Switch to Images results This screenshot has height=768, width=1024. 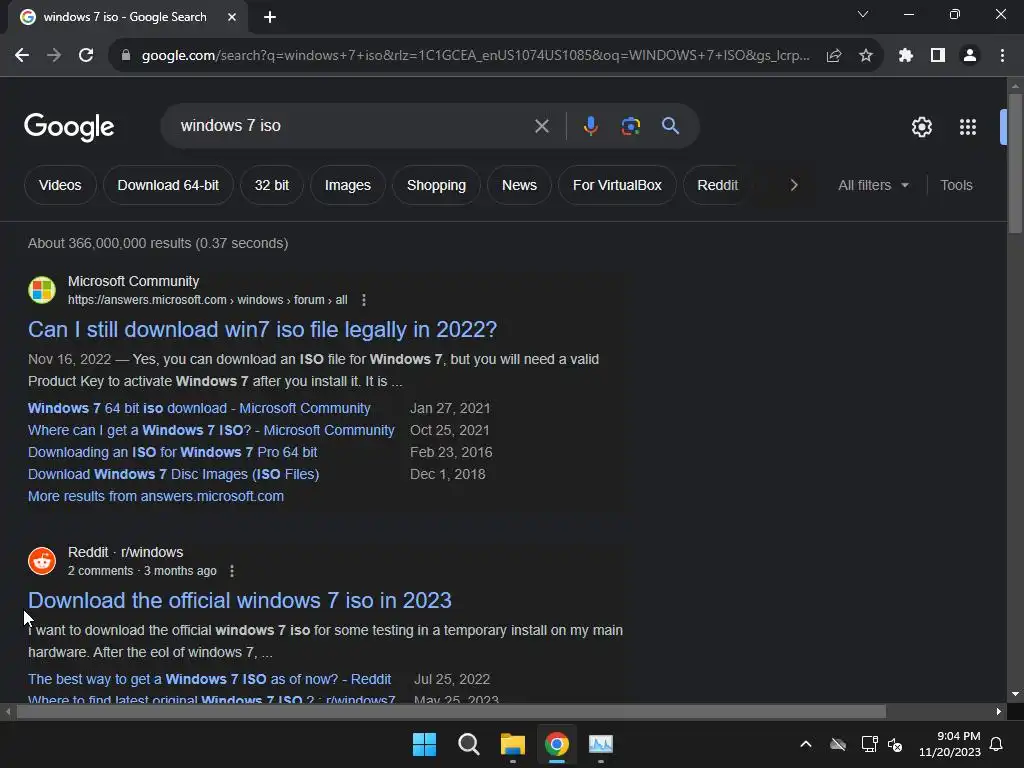(x=347, y=185)
